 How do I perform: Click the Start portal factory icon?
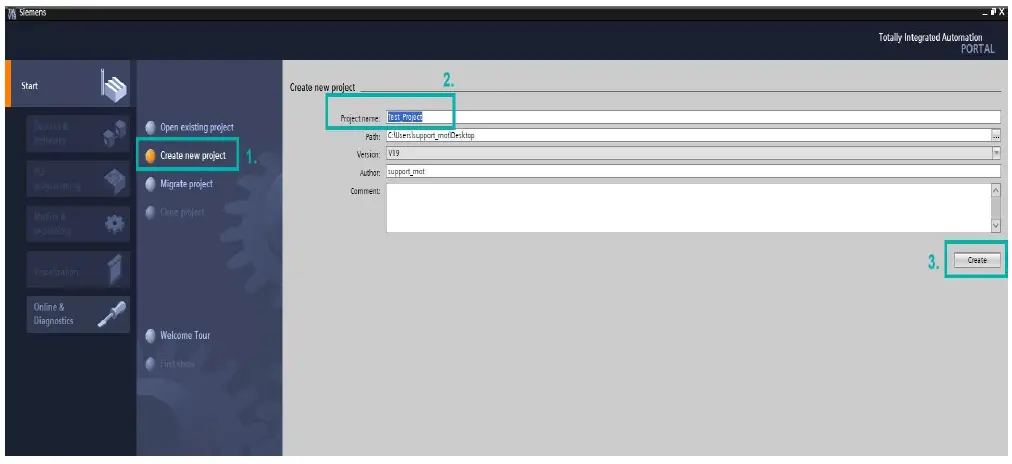click(x=114, y=85)
